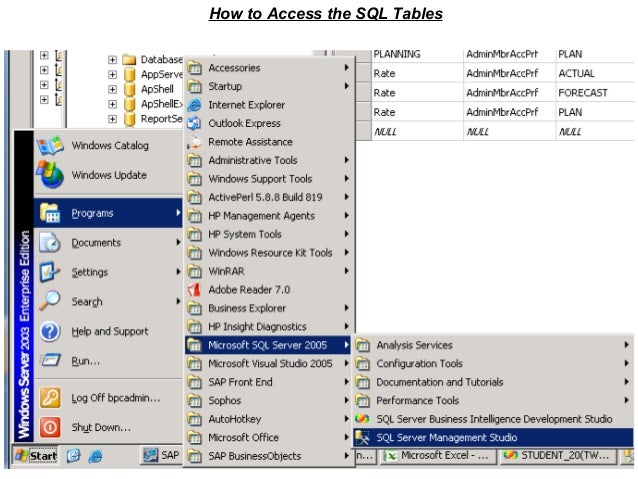The width and height of the screenshot is (638, 479).
Task: Open Microsoft Visual Studio 2005 folder
Action: (x=269, y=363)
